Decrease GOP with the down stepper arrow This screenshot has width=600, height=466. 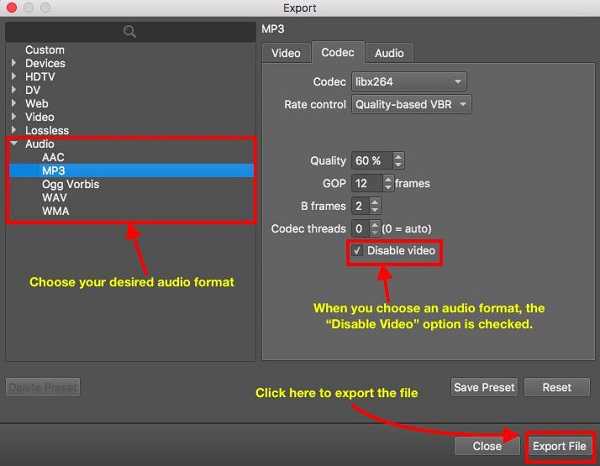(x=388, y=187)
